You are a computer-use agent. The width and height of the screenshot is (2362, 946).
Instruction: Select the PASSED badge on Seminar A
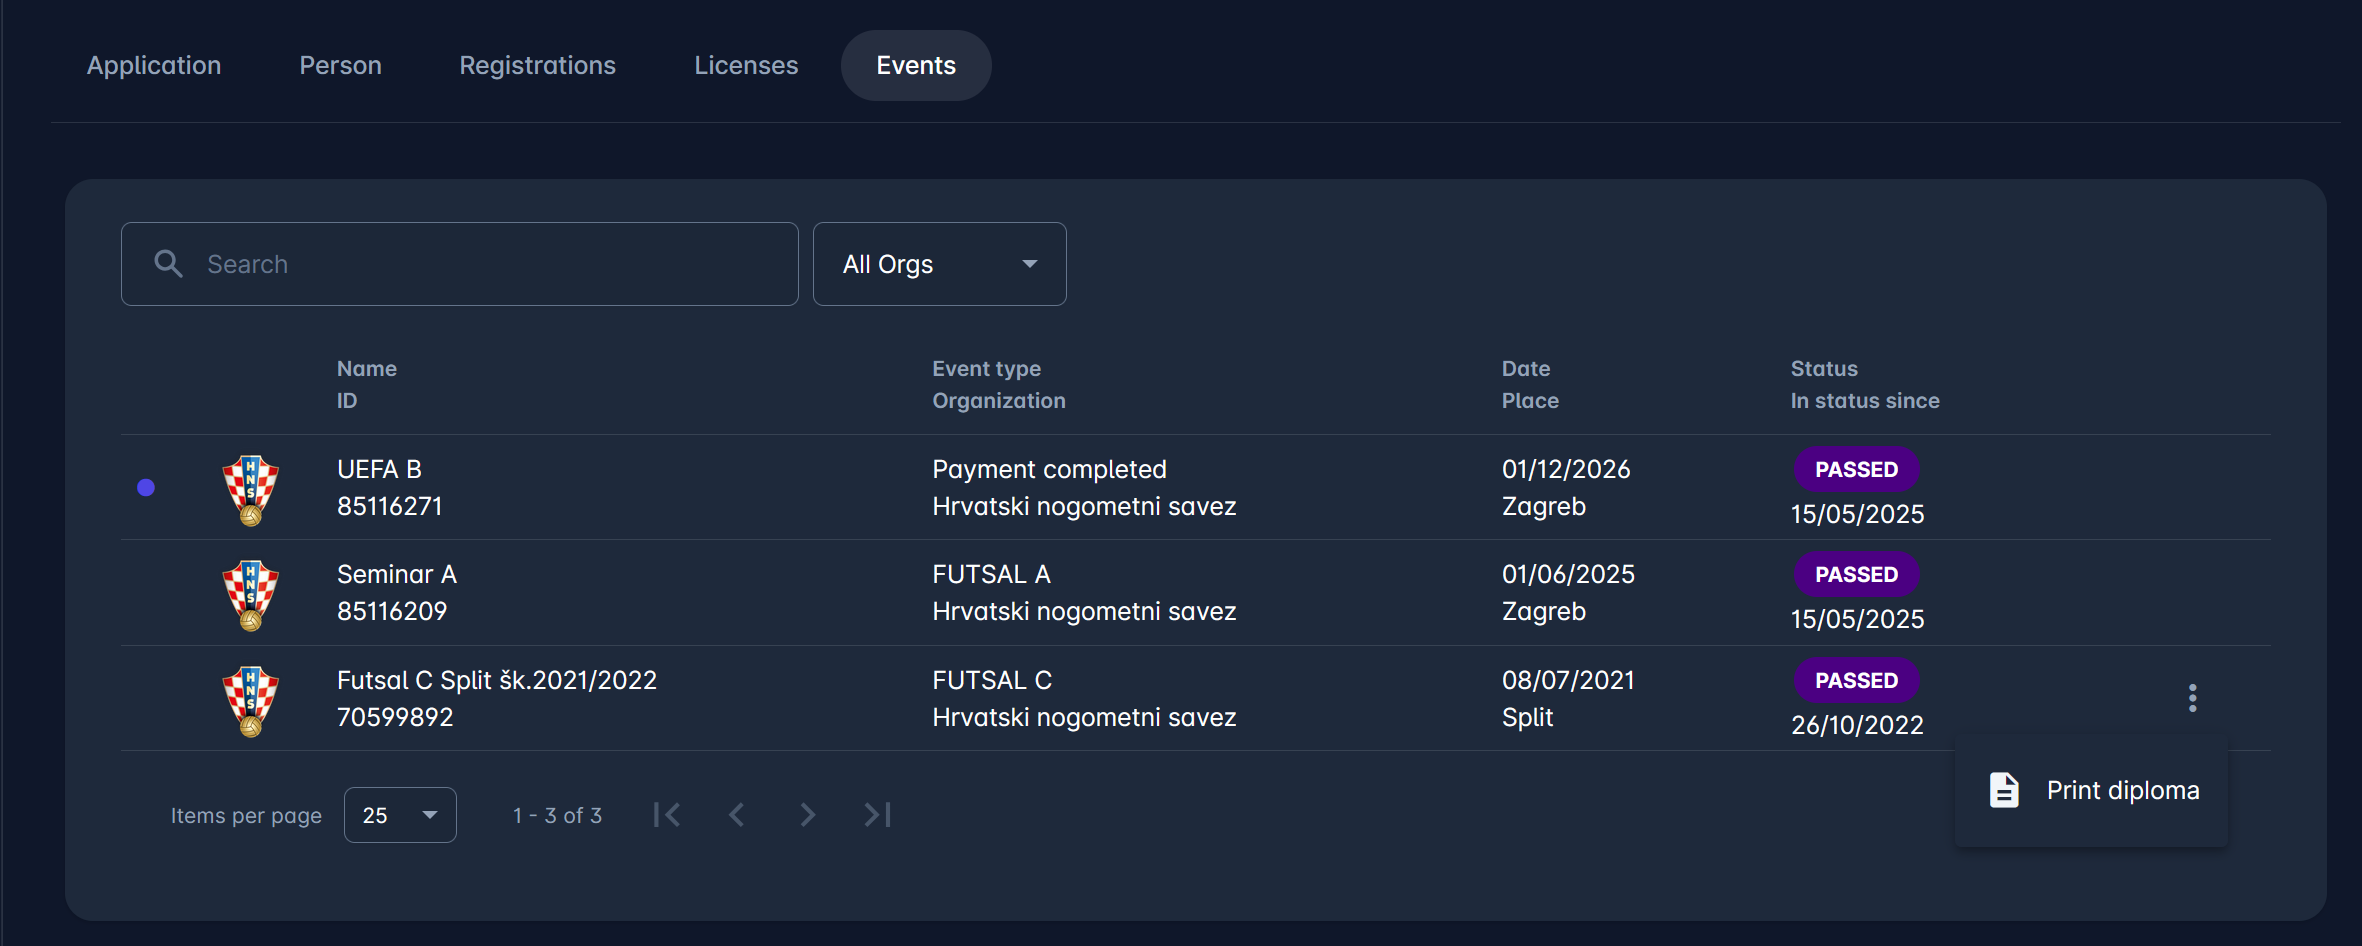(1856, 574)
